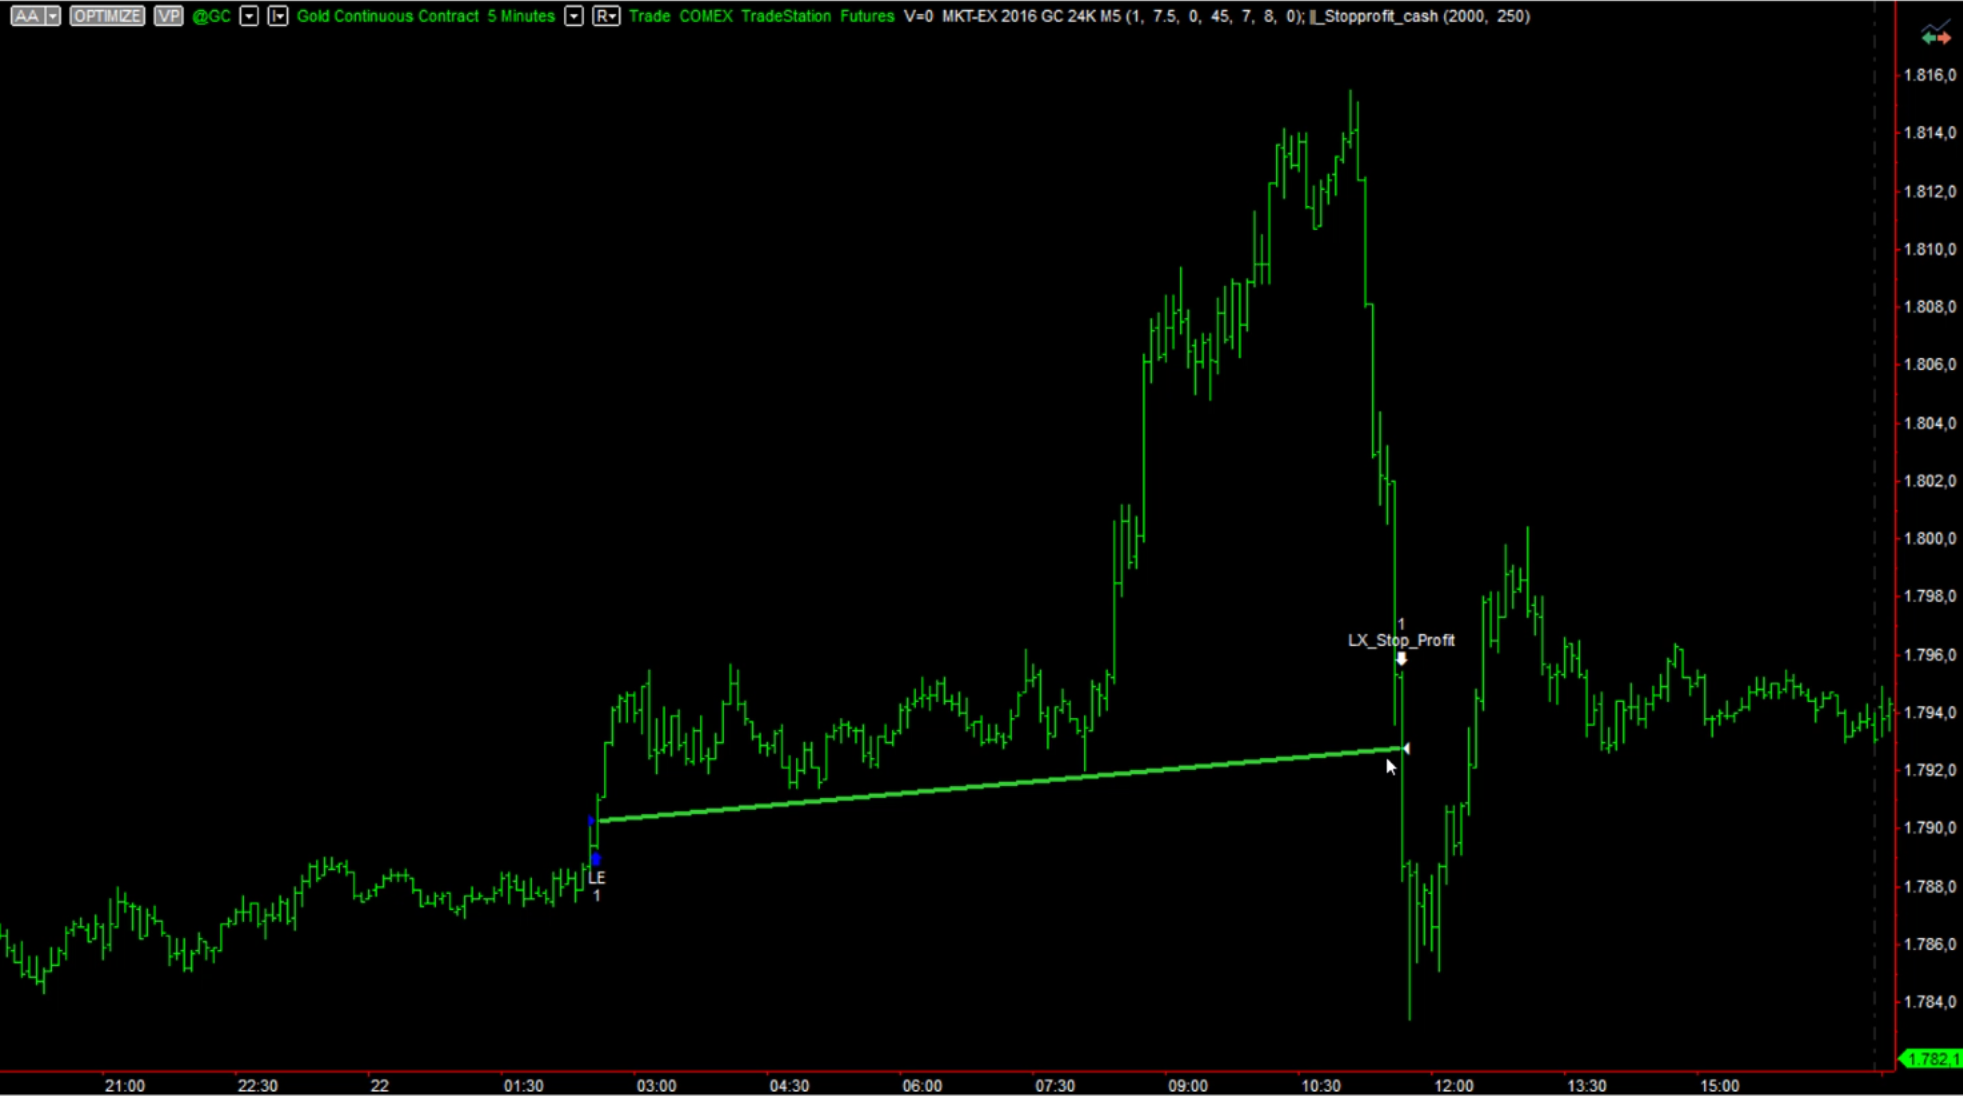Click the 5 Minutes interval label
The width and height of the screenshot is (1963, 1096).
click(x=520, y=16)
